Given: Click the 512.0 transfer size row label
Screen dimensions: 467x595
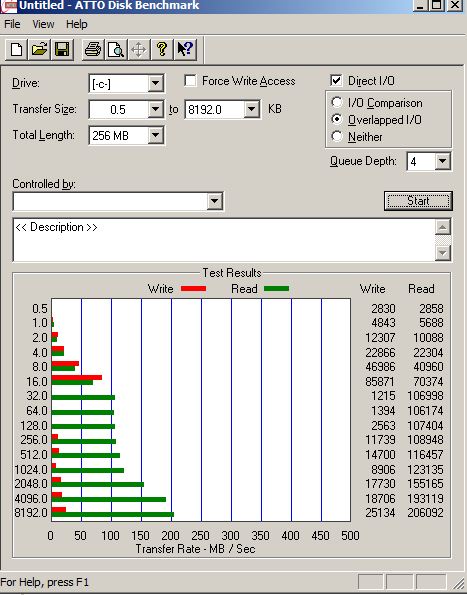Looking at the screenshot, I should coord(34,454).
